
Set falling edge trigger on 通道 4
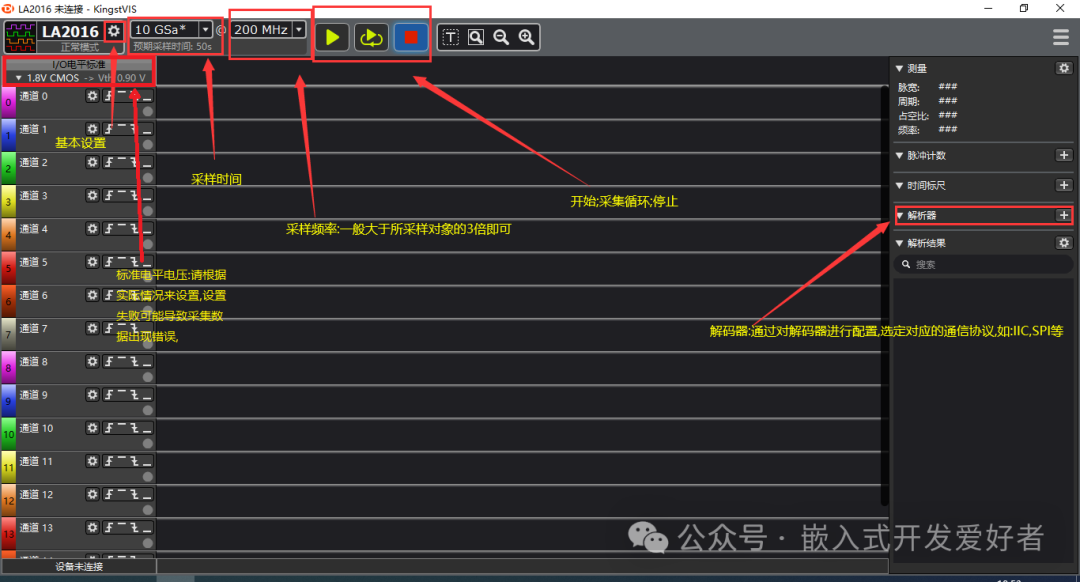click(134, 228)
